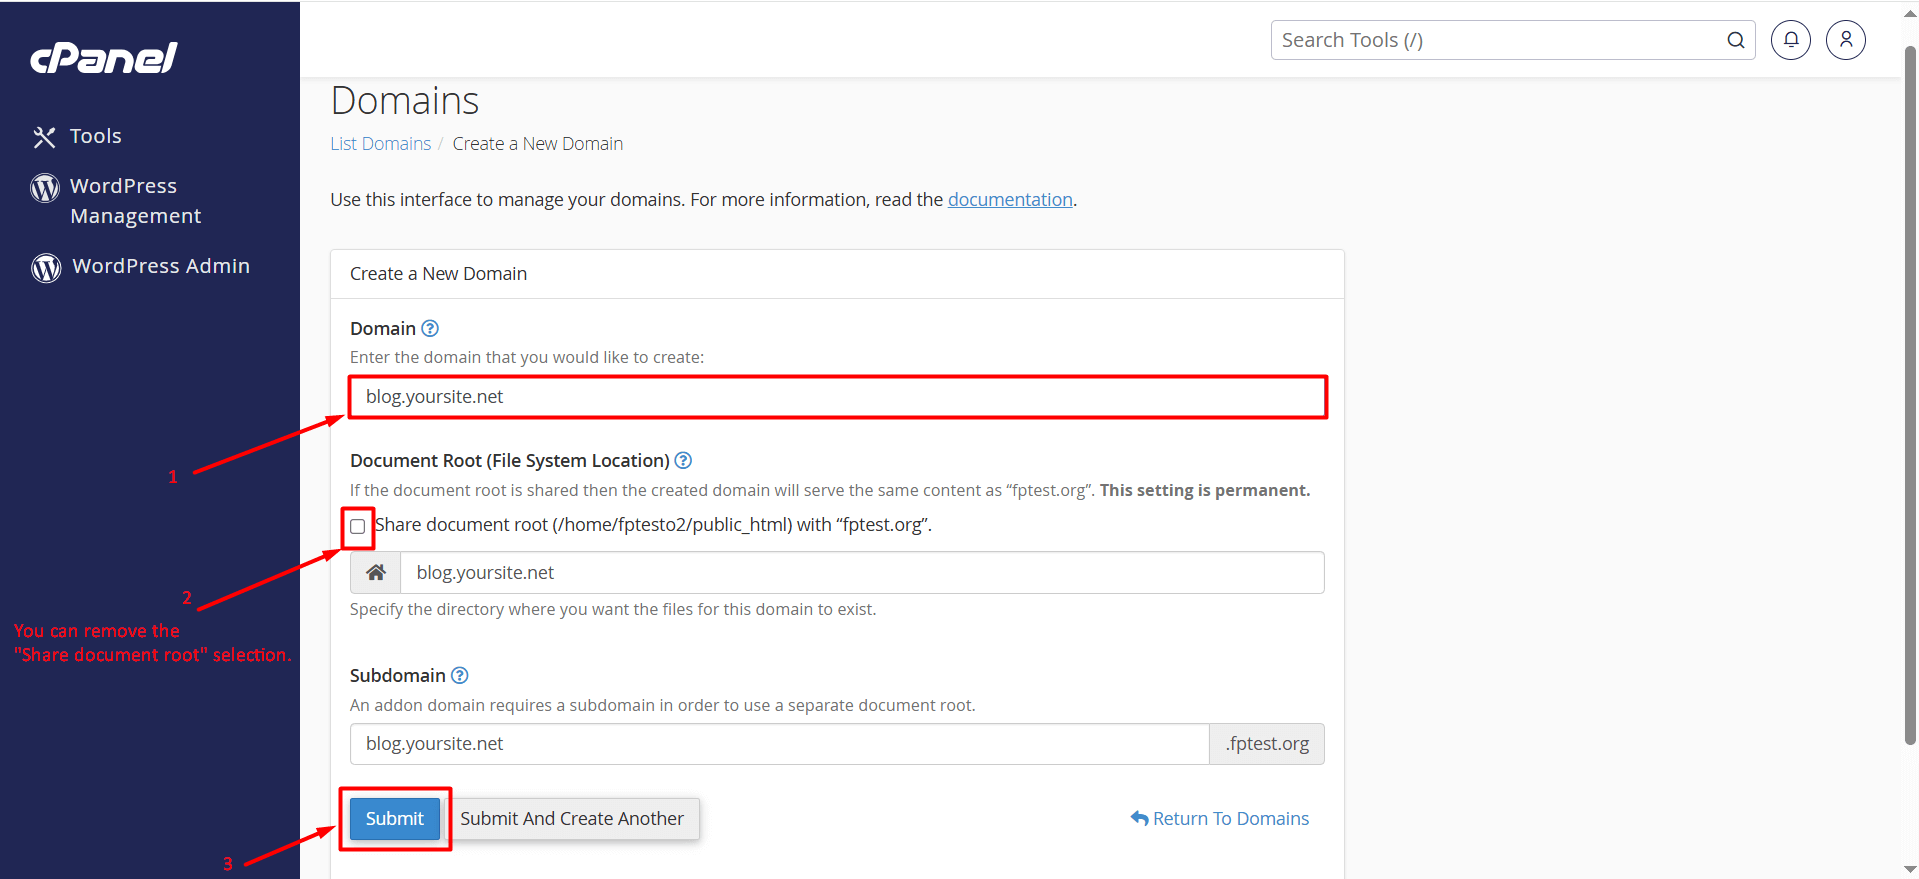Follow the Return To Domains link

1220,819
